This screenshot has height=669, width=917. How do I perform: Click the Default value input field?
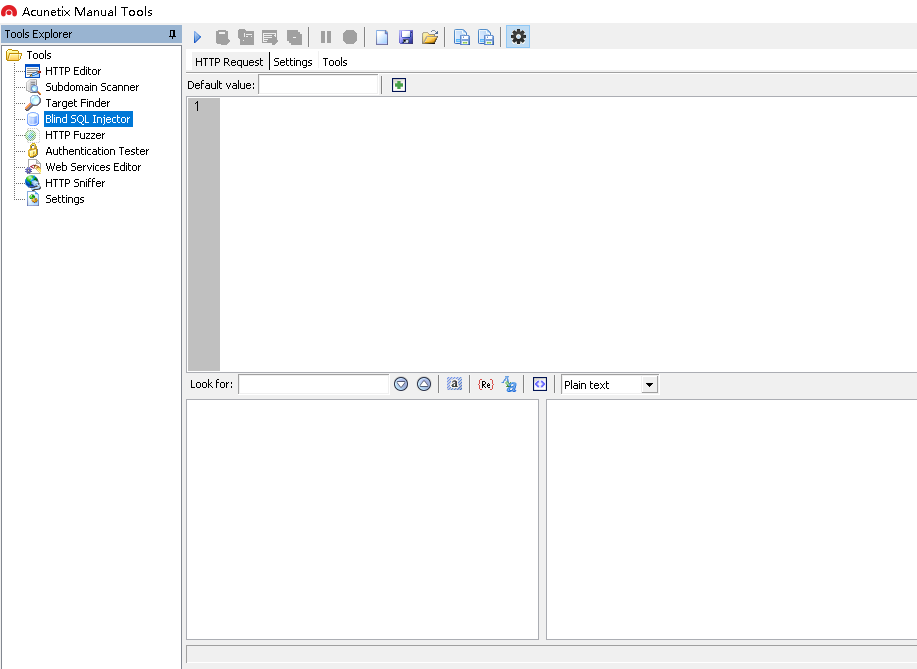319,85
